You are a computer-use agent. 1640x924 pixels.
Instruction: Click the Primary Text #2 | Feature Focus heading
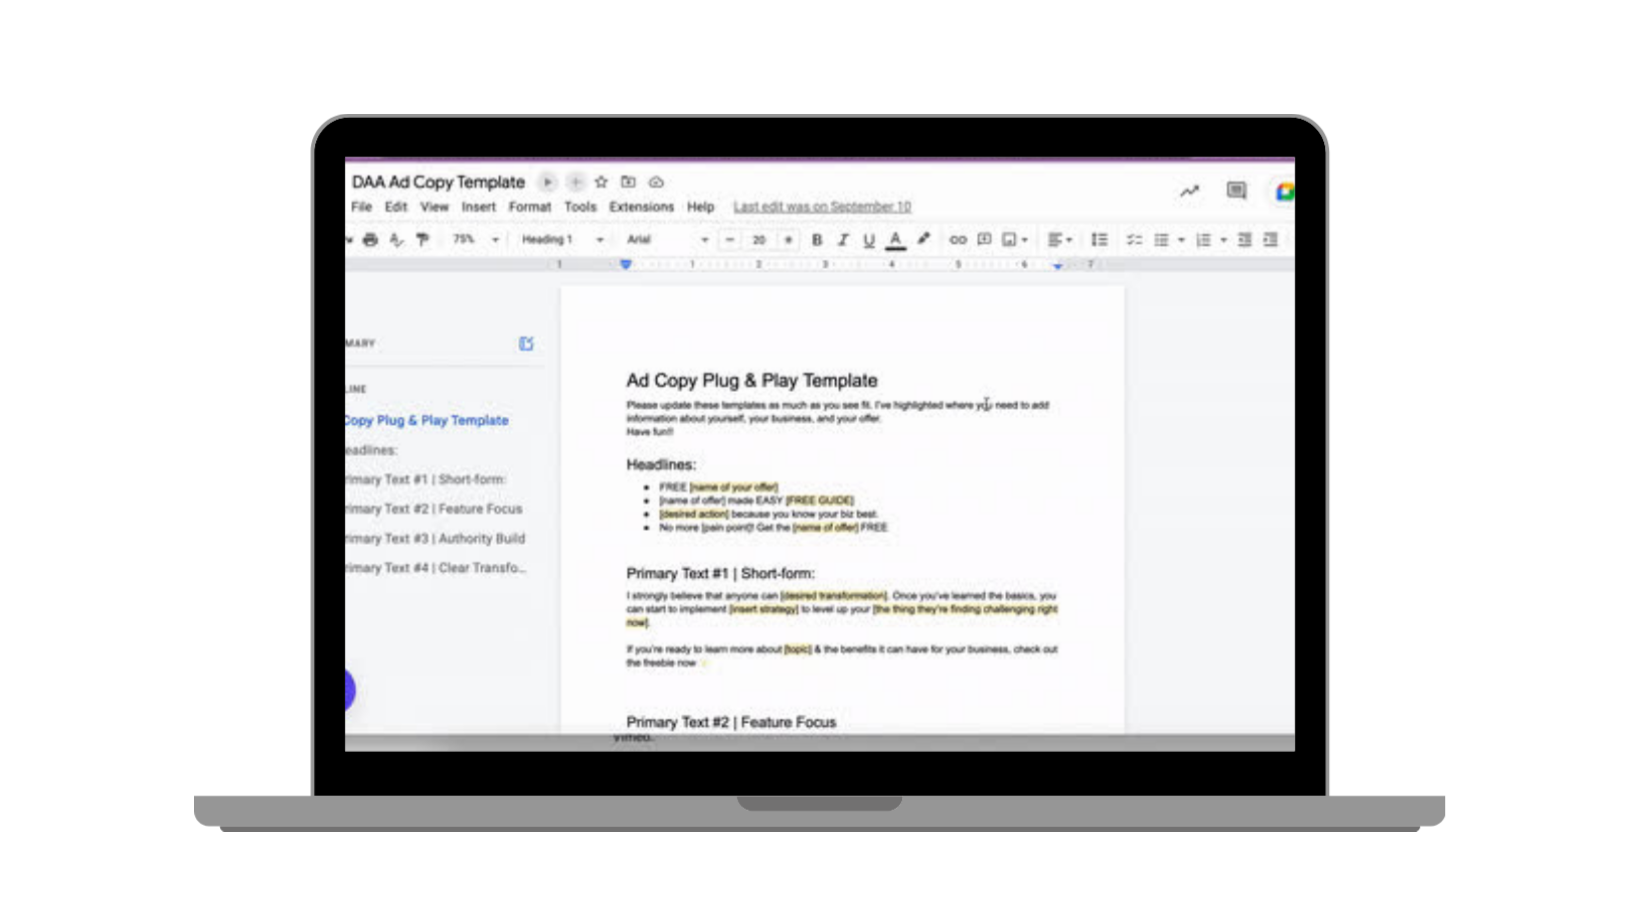731,722
